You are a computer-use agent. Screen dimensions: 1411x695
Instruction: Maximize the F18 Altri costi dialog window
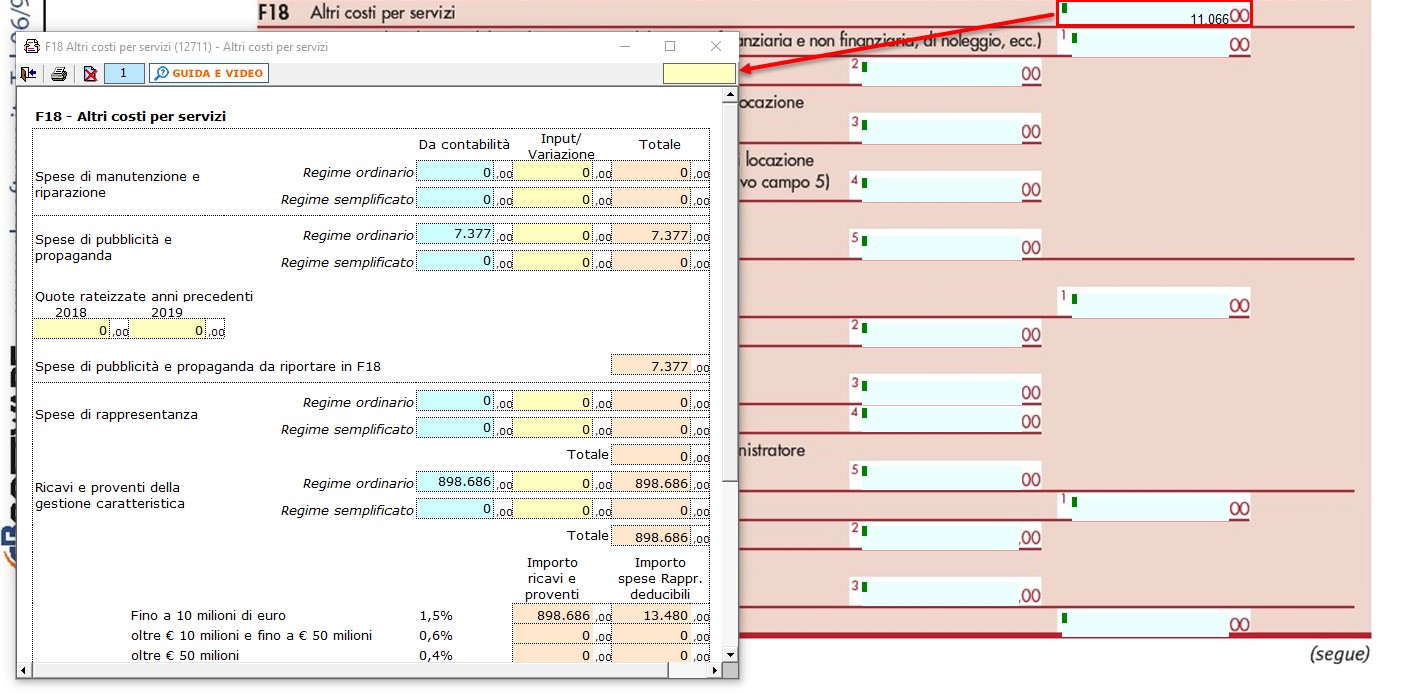[670, 46]
